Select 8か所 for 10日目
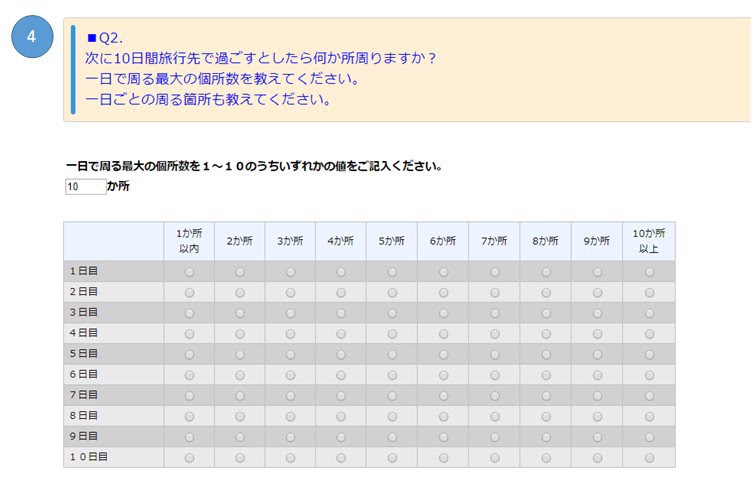 546,458
